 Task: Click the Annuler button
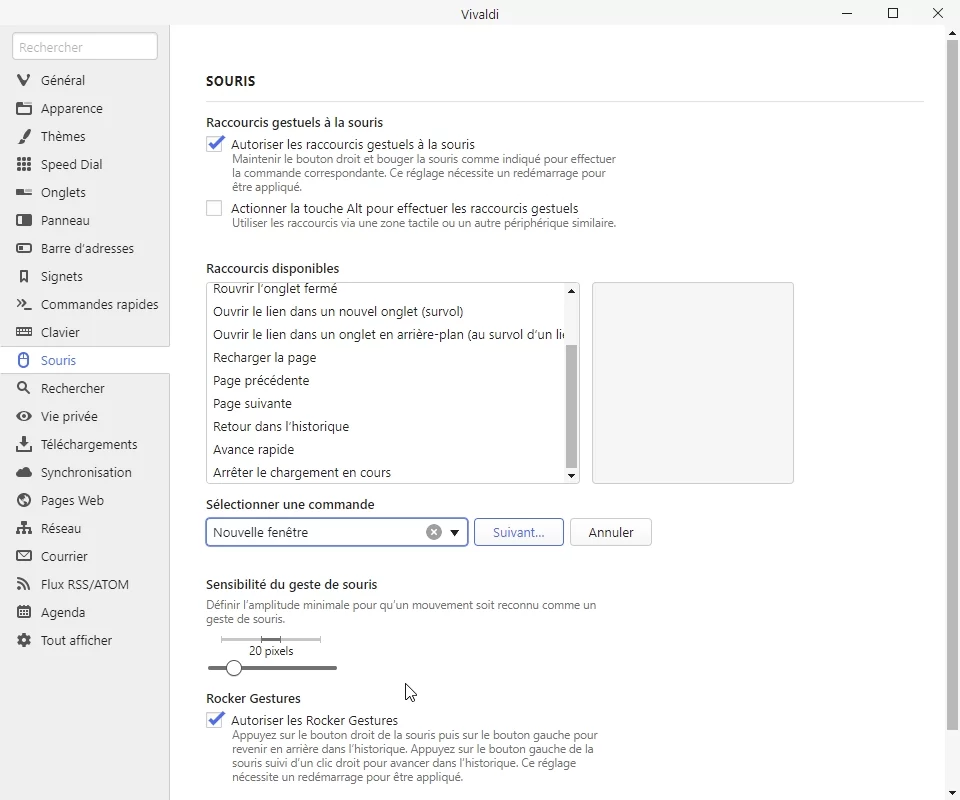(610, 533)
